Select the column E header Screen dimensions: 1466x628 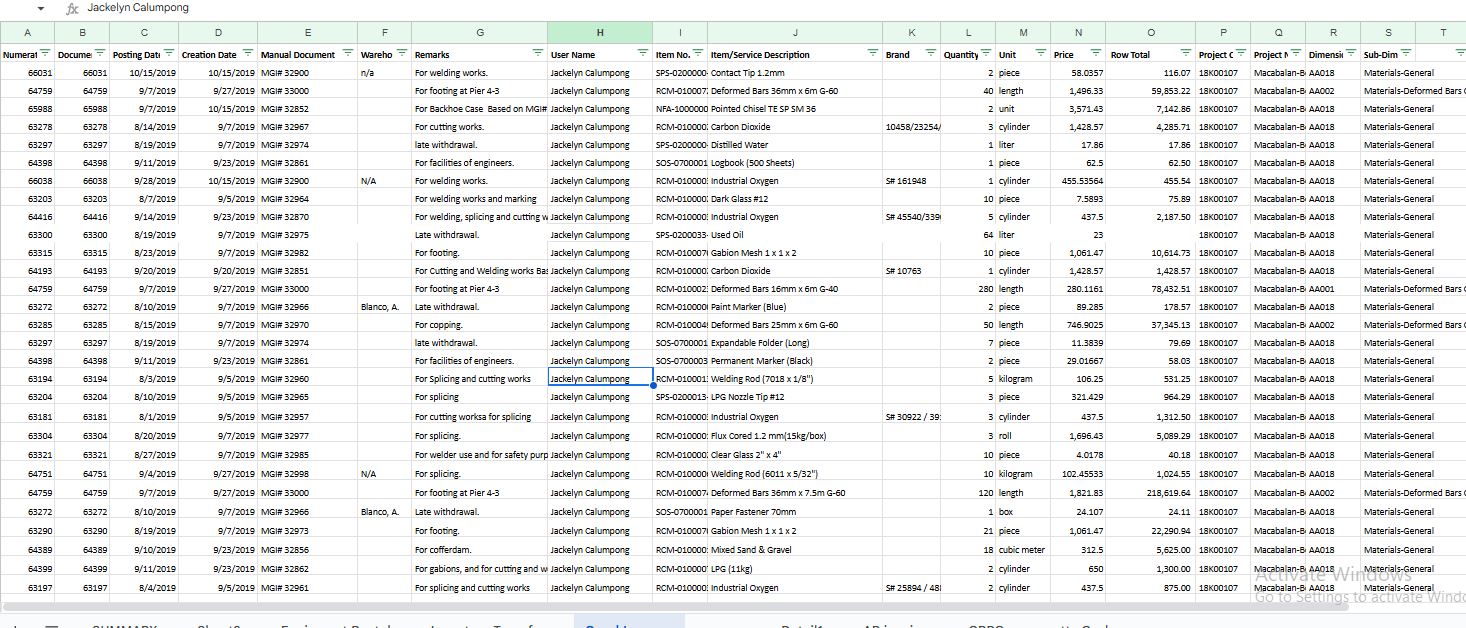308,33
